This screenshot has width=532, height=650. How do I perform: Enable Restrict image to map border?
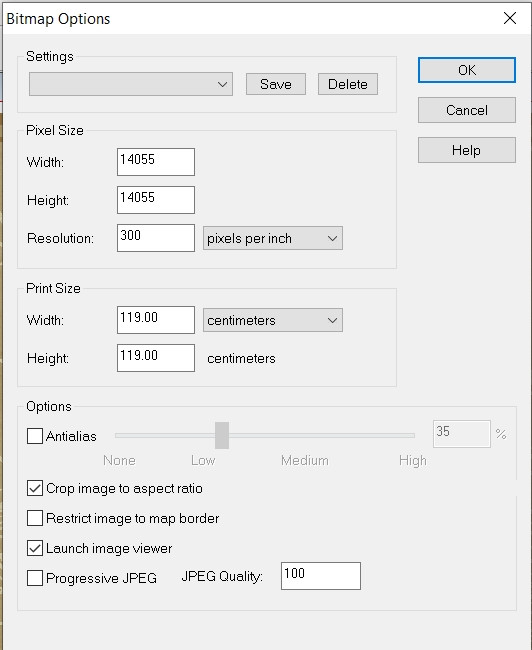[35, 518]
